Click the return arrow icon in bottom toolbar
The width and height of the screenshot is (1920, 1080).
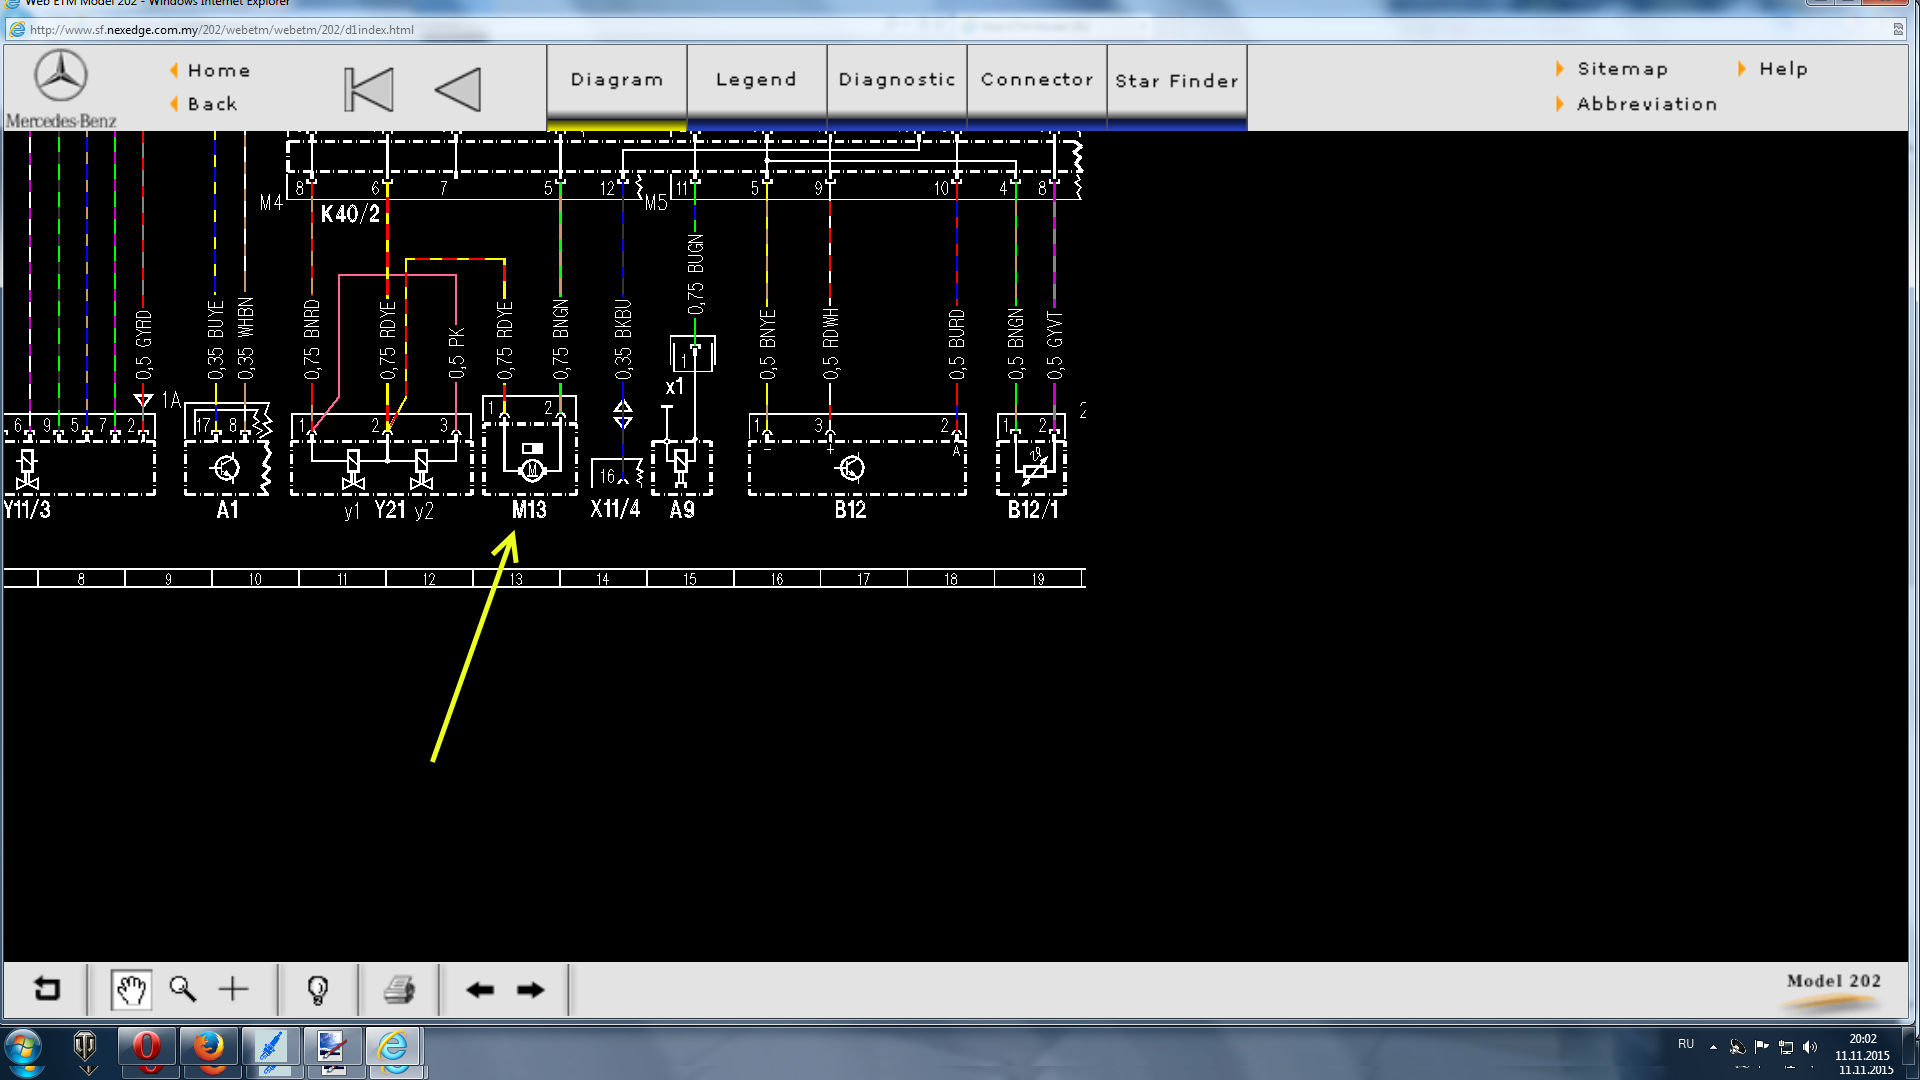pos(47,990)
